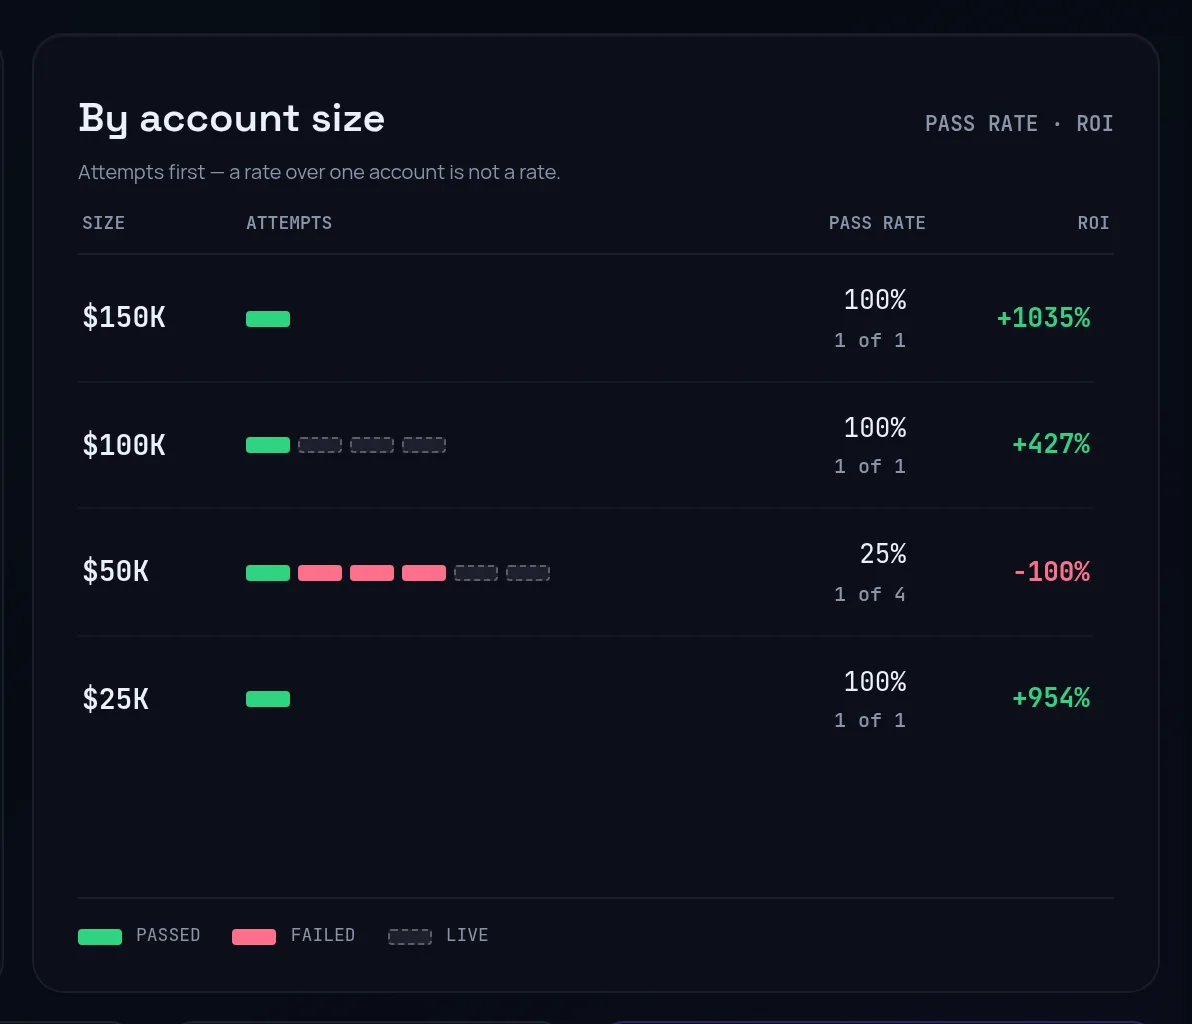Click the +954% ROI value
The image size is (1192, 1024).
(x=1051, y=698)
